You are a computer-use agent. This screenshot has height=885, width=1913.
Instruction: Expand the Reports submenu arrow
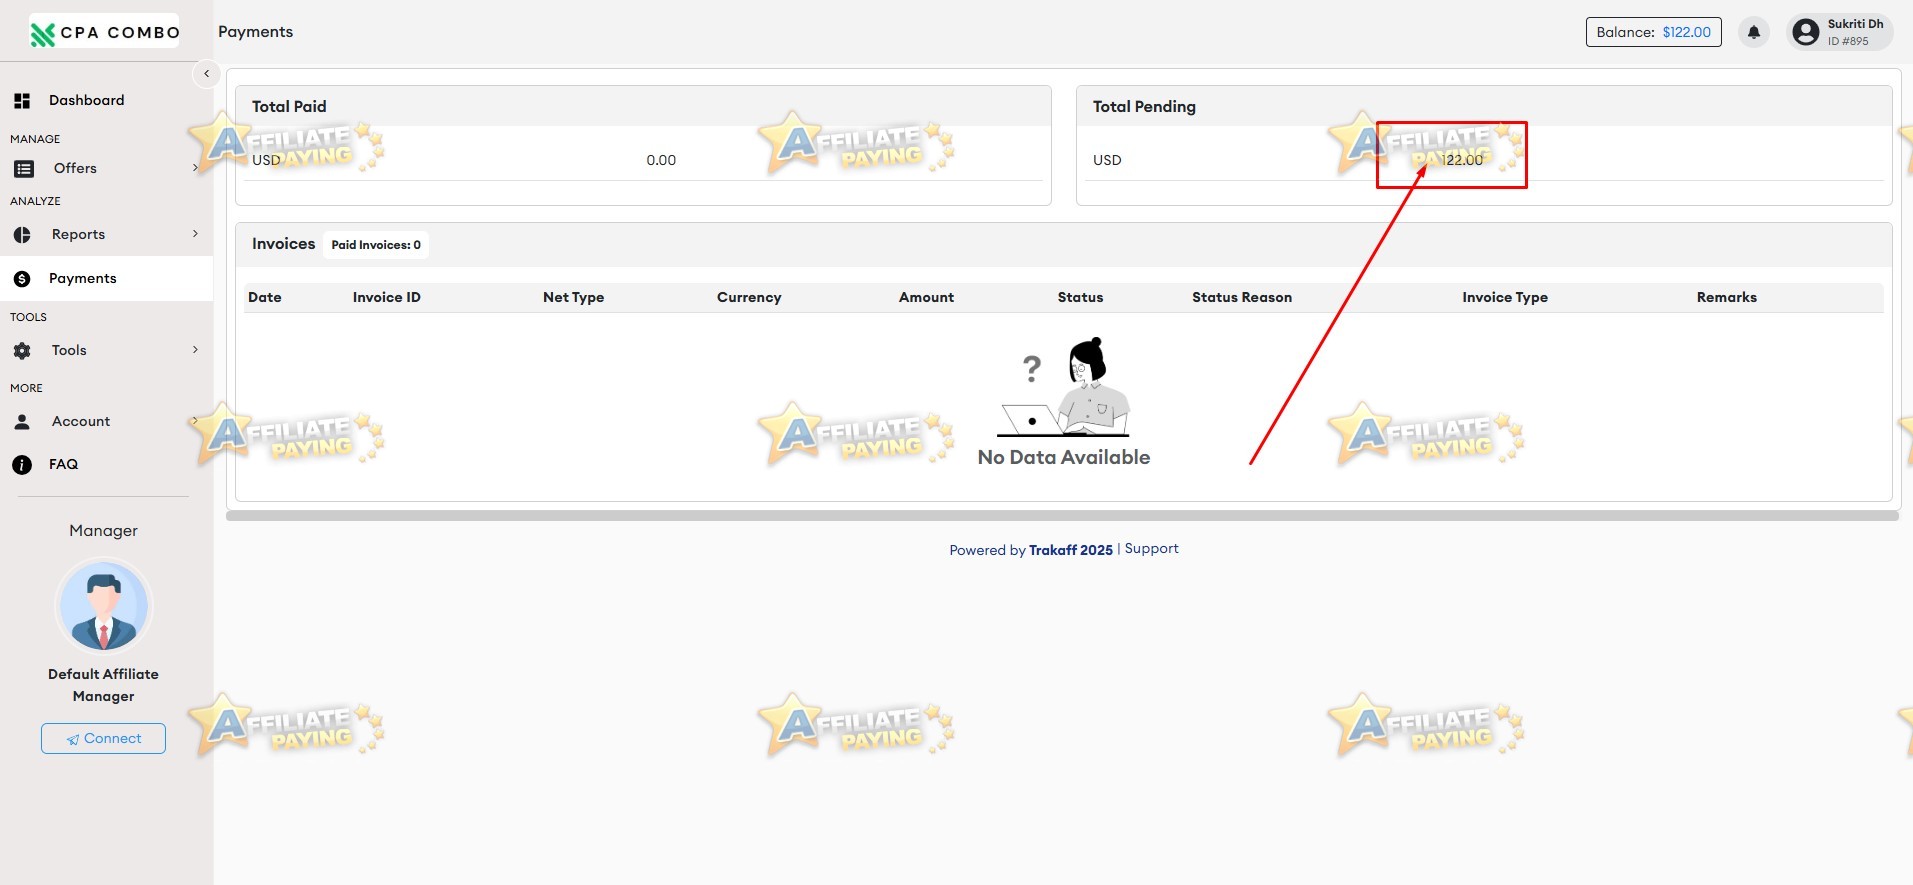tap(195, 234)
